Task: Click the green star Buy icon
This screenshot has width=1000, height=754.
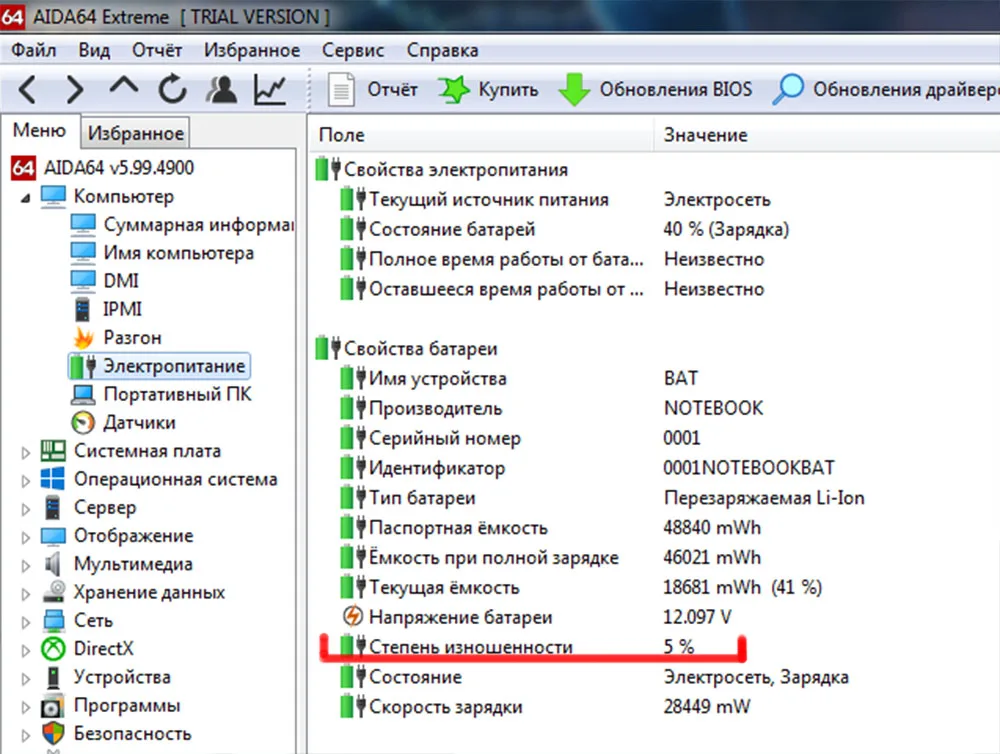Action: [x=453, y=89]
